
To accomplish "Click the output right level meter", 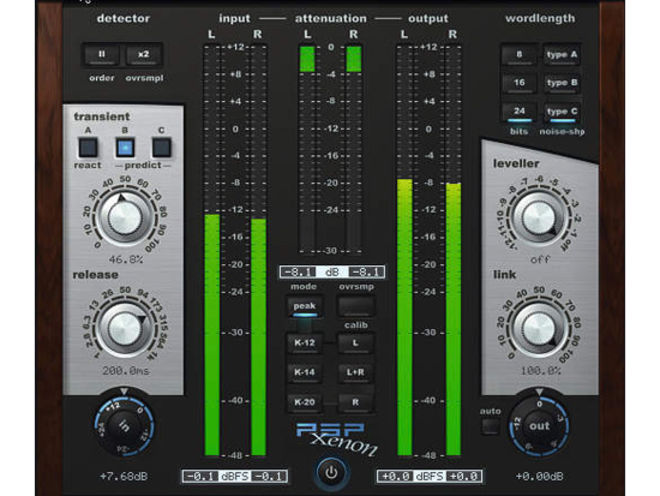I will [453, 251].
